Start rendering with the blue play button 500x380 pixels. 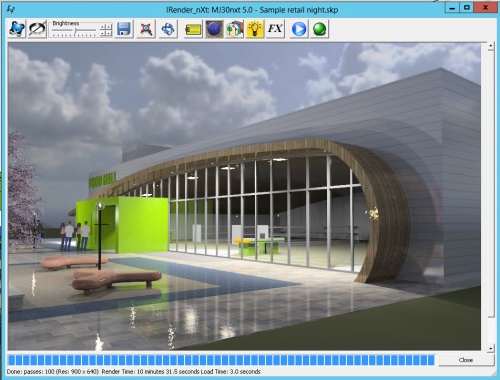(299, 29)
